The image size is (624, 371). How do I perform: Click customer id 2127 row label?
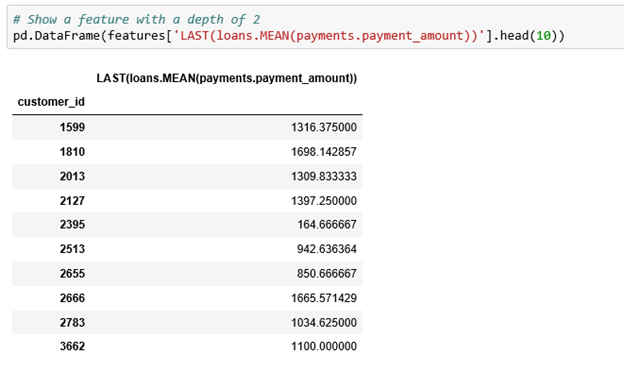coord(72,201)
